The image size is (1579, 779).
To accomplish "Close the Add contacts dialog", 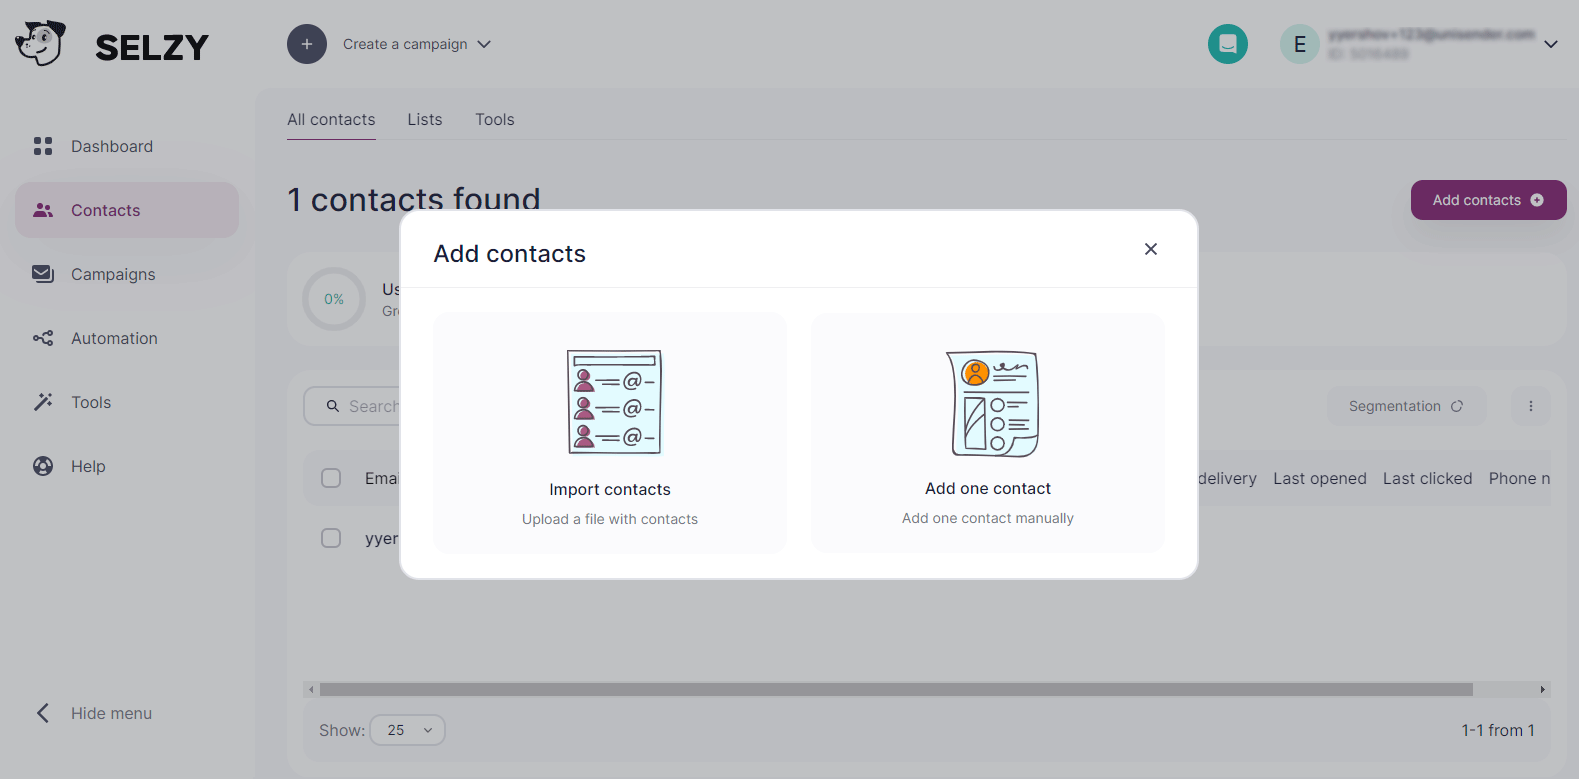I will [x=1151, y=249].
